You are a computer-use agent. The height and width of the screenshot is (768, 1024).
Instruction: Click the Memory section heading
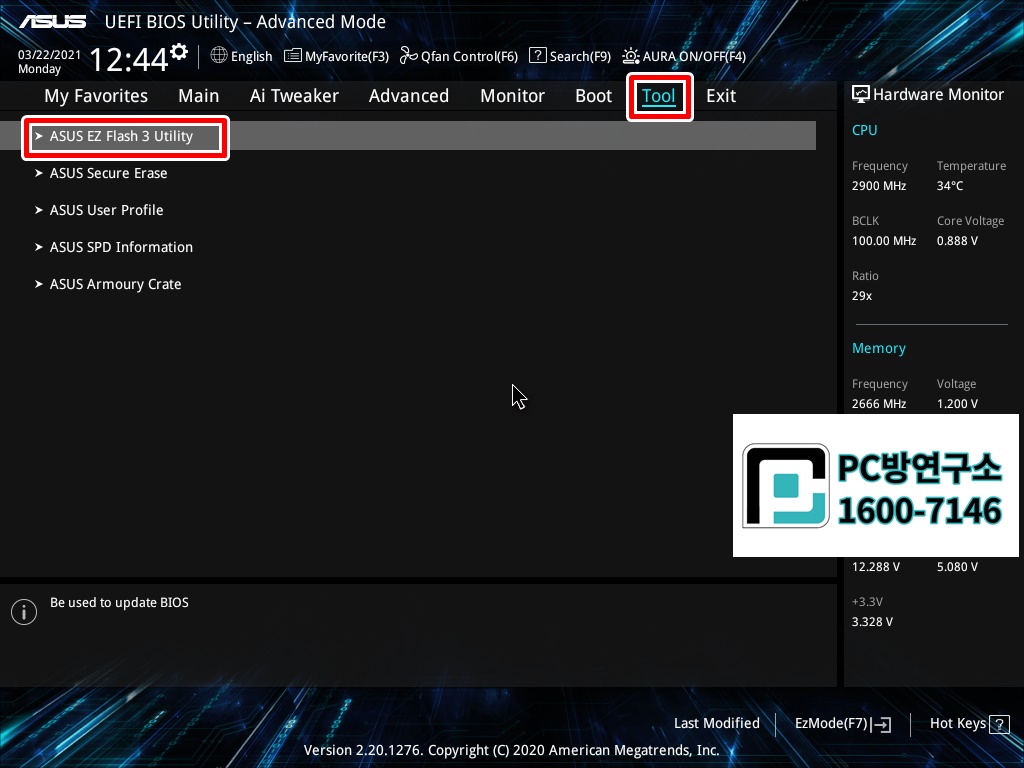coord(878,348)
